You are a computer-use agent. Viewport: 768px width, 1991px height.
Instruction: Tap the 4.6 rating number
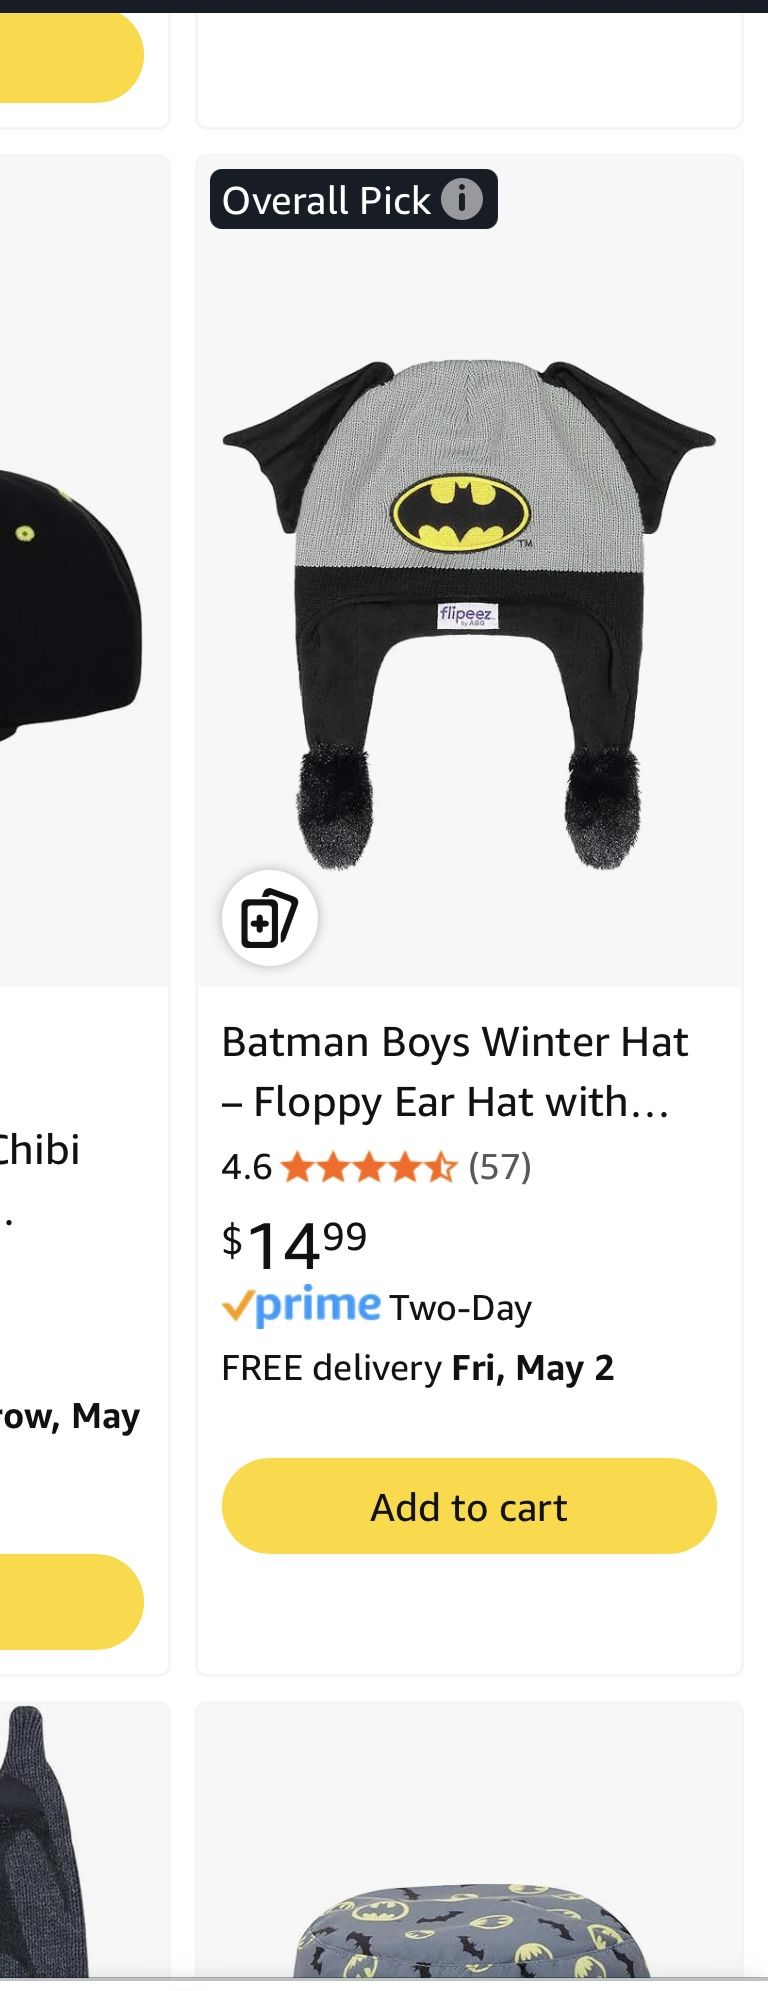[246, 1167]
